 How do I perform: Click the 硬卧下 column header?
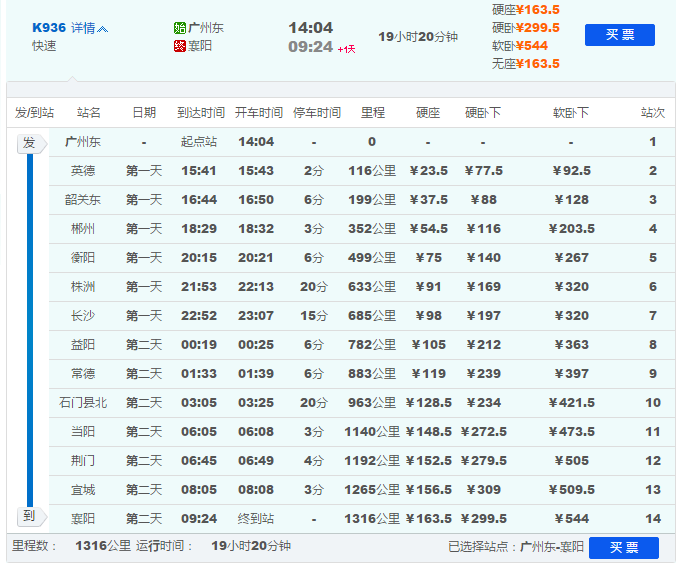pos(483,113)
